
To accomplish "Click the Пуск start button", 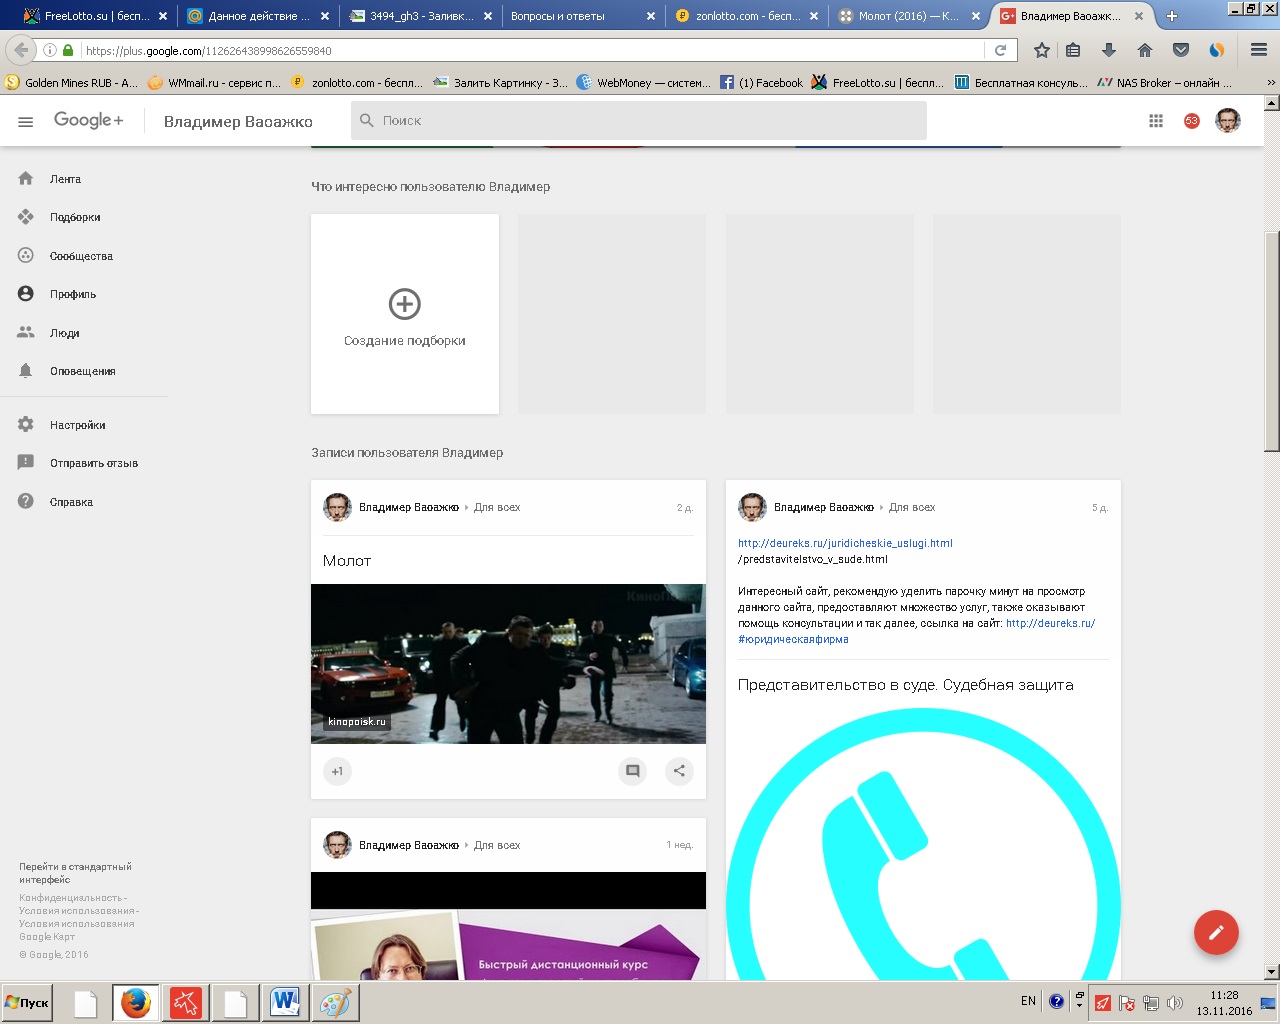I will [x=27, y=1002].
